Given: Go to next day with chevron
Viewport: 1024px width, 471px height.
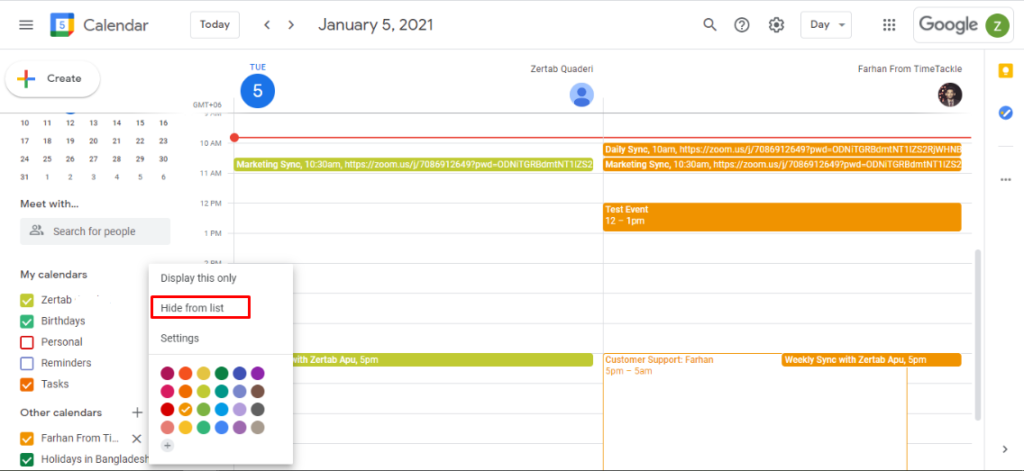Looking at the screenshot, I should tap(291, 25).
